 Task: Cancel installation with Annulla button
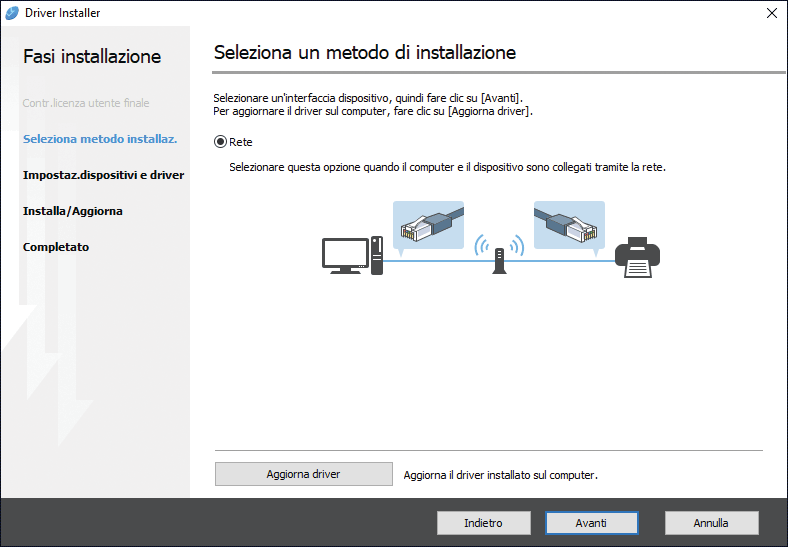pyautogui.click(x=711, y=523)
